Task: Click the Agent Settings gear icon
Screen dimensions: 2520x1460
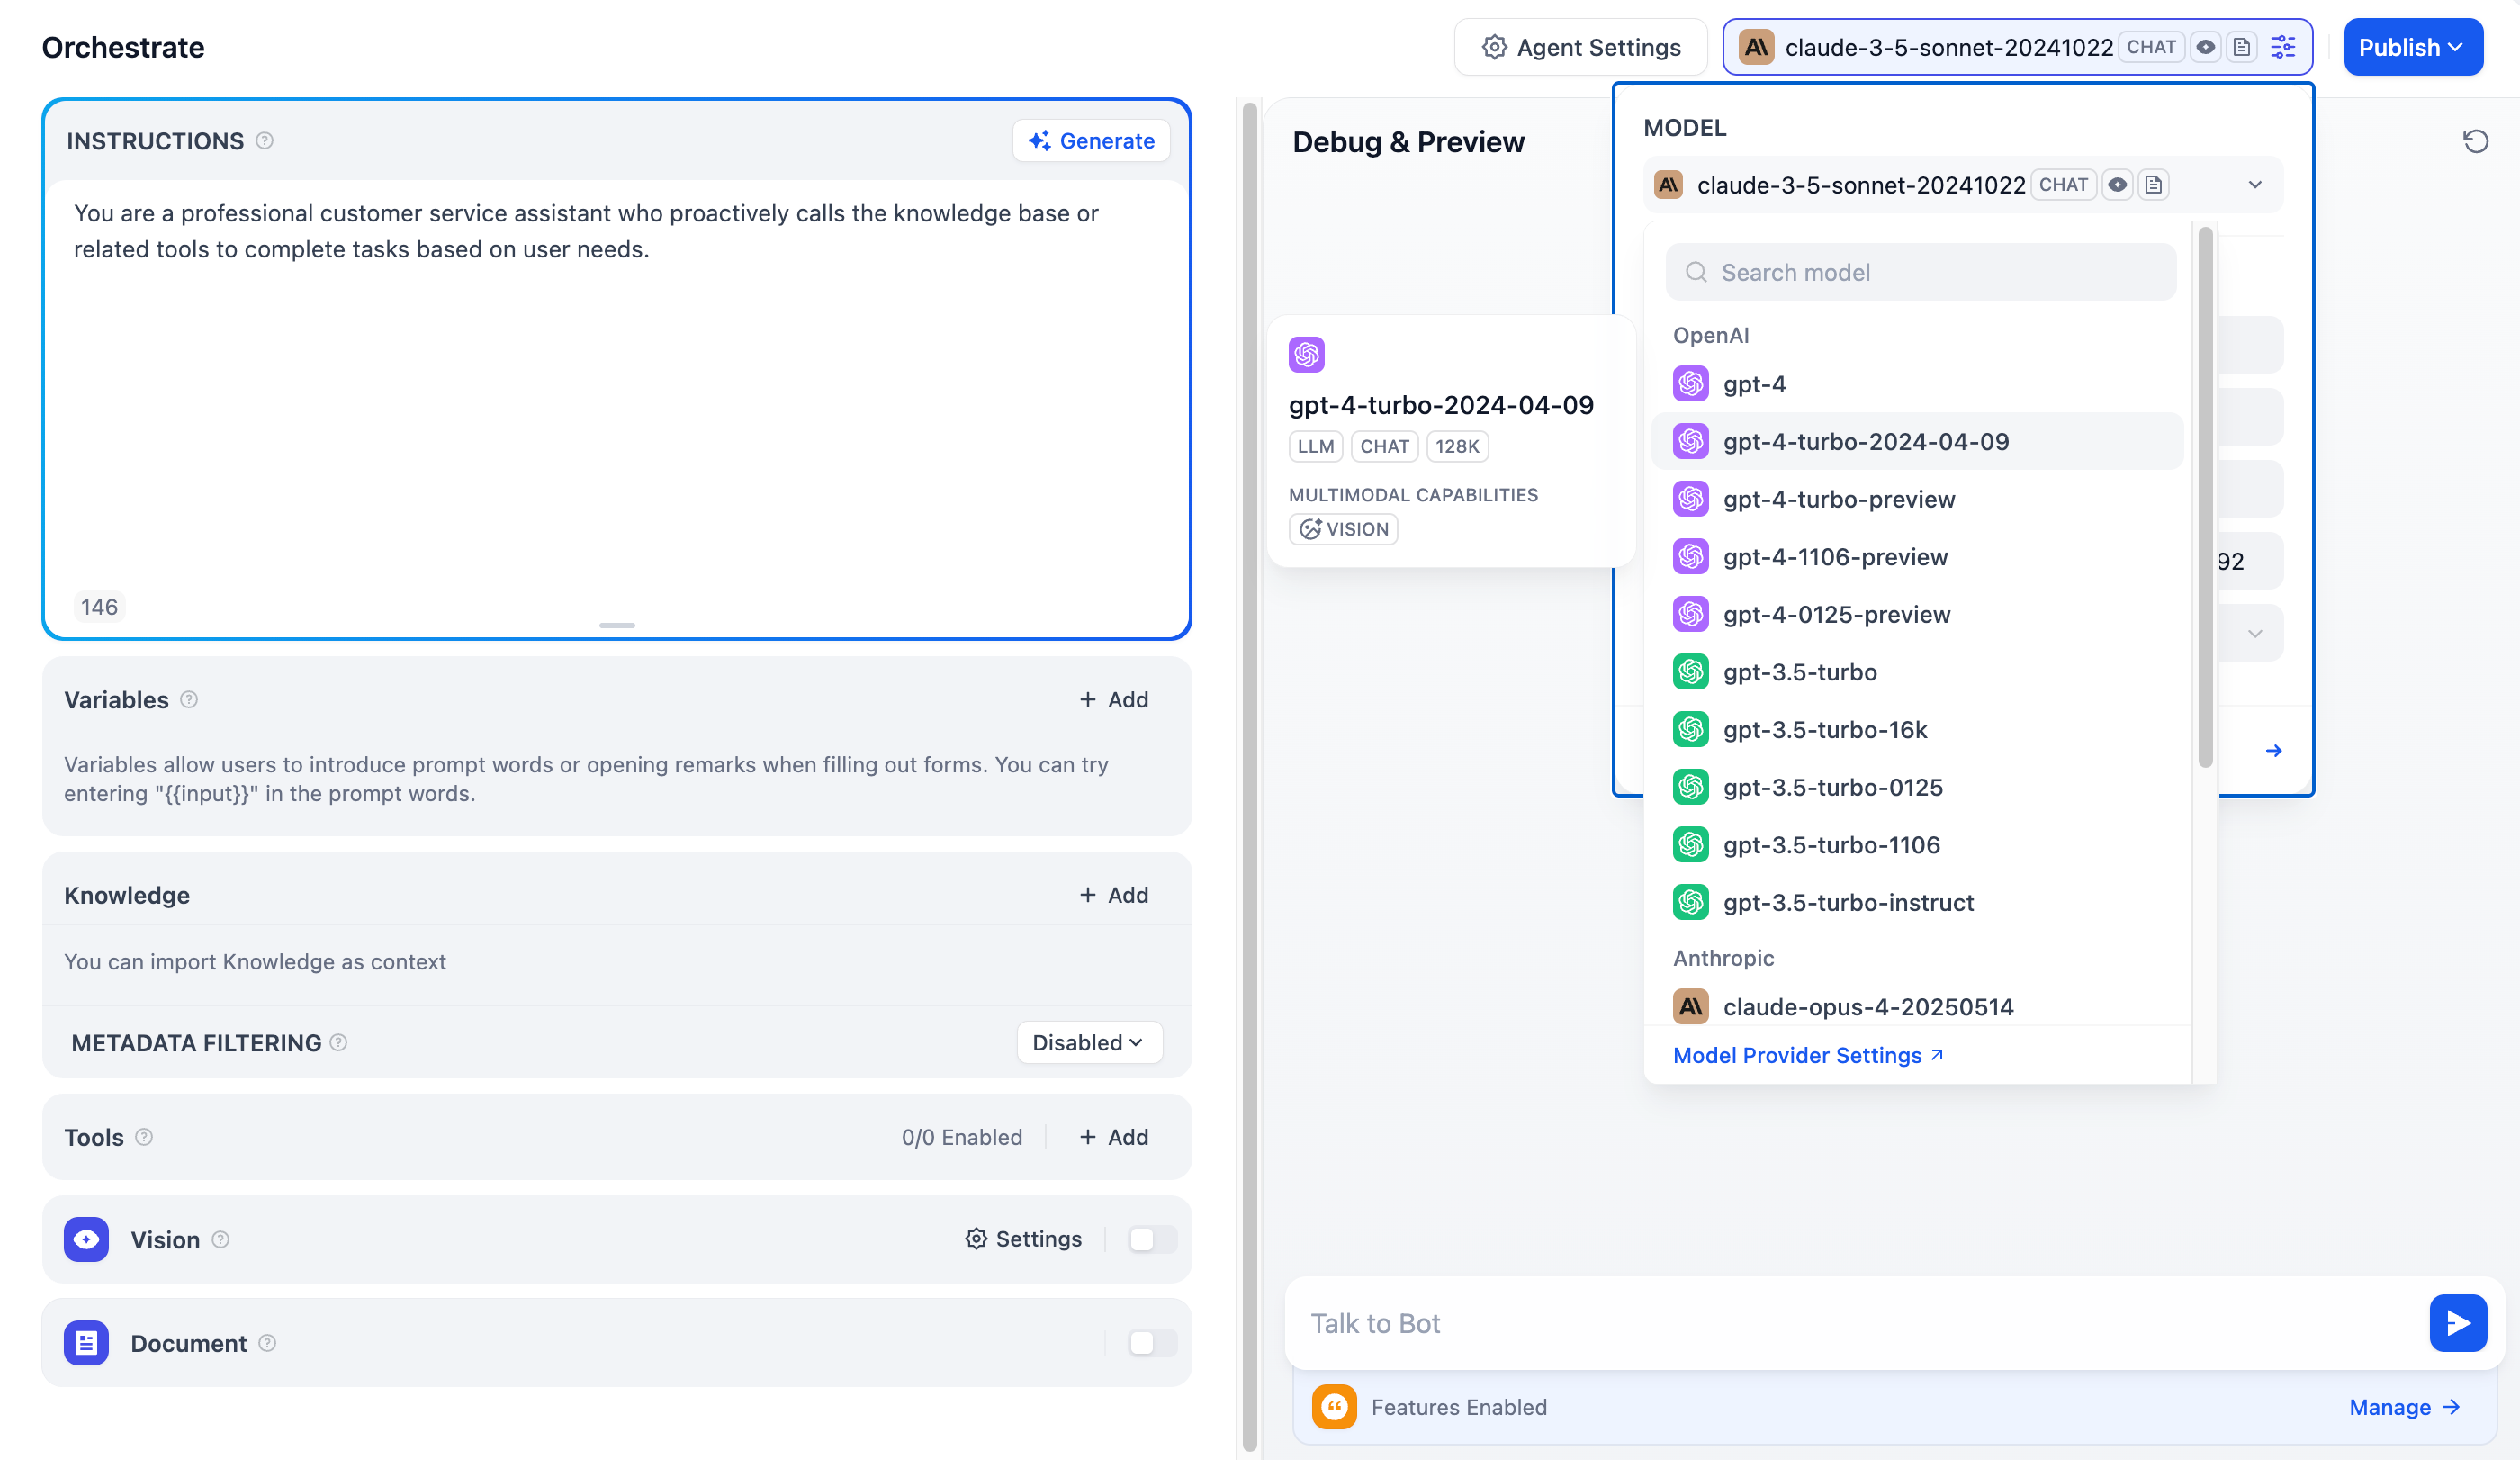Action: 1494,47
